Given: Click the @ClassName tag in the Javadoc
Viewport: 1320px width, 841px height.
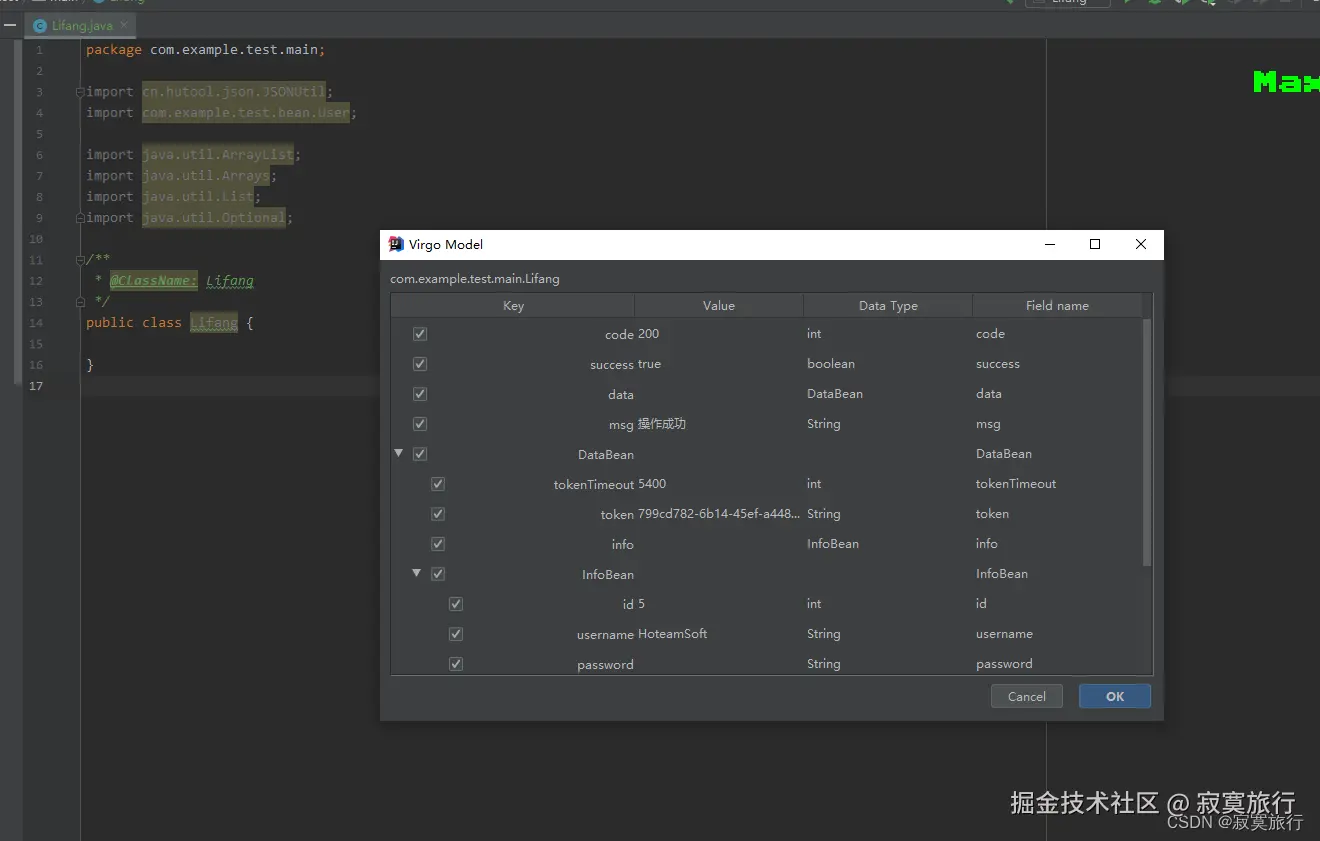Looking at the screenshot, I should pyautogui.click(x=154, y=281).
